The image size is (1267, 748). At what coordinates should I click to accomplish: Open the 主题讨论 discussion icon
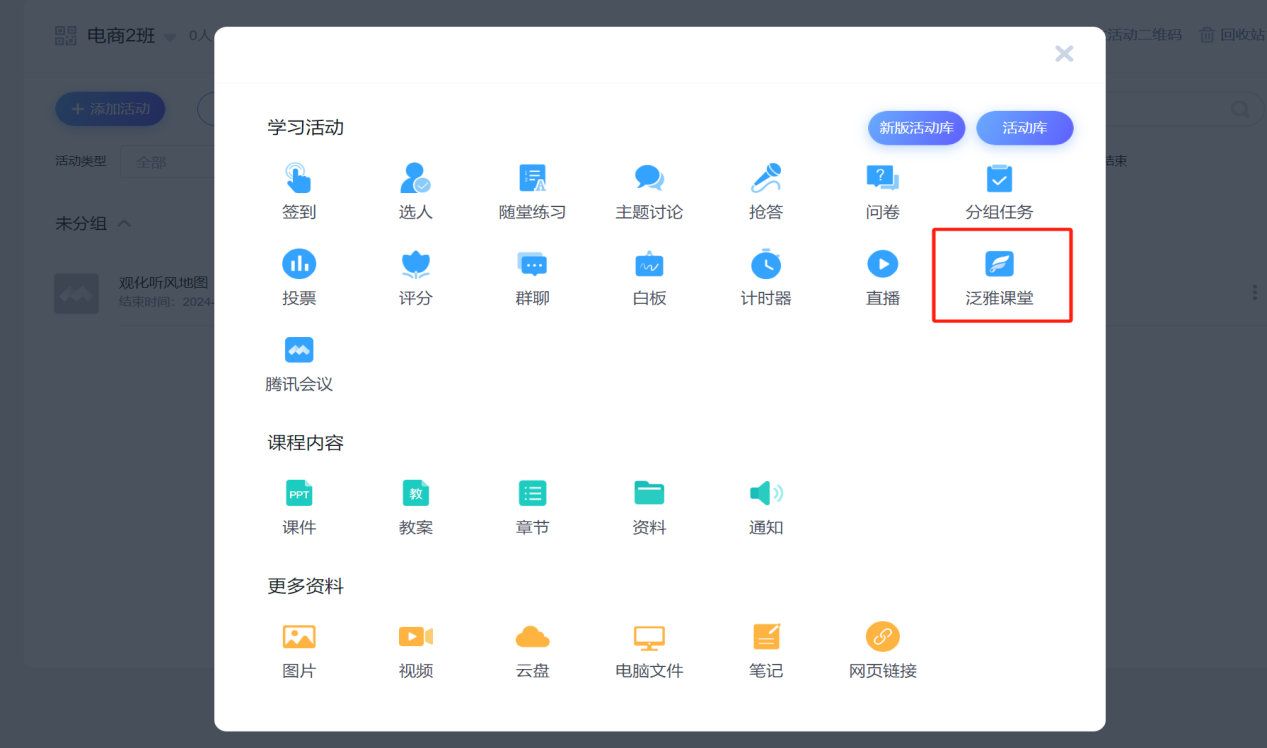tap(649, 179)
